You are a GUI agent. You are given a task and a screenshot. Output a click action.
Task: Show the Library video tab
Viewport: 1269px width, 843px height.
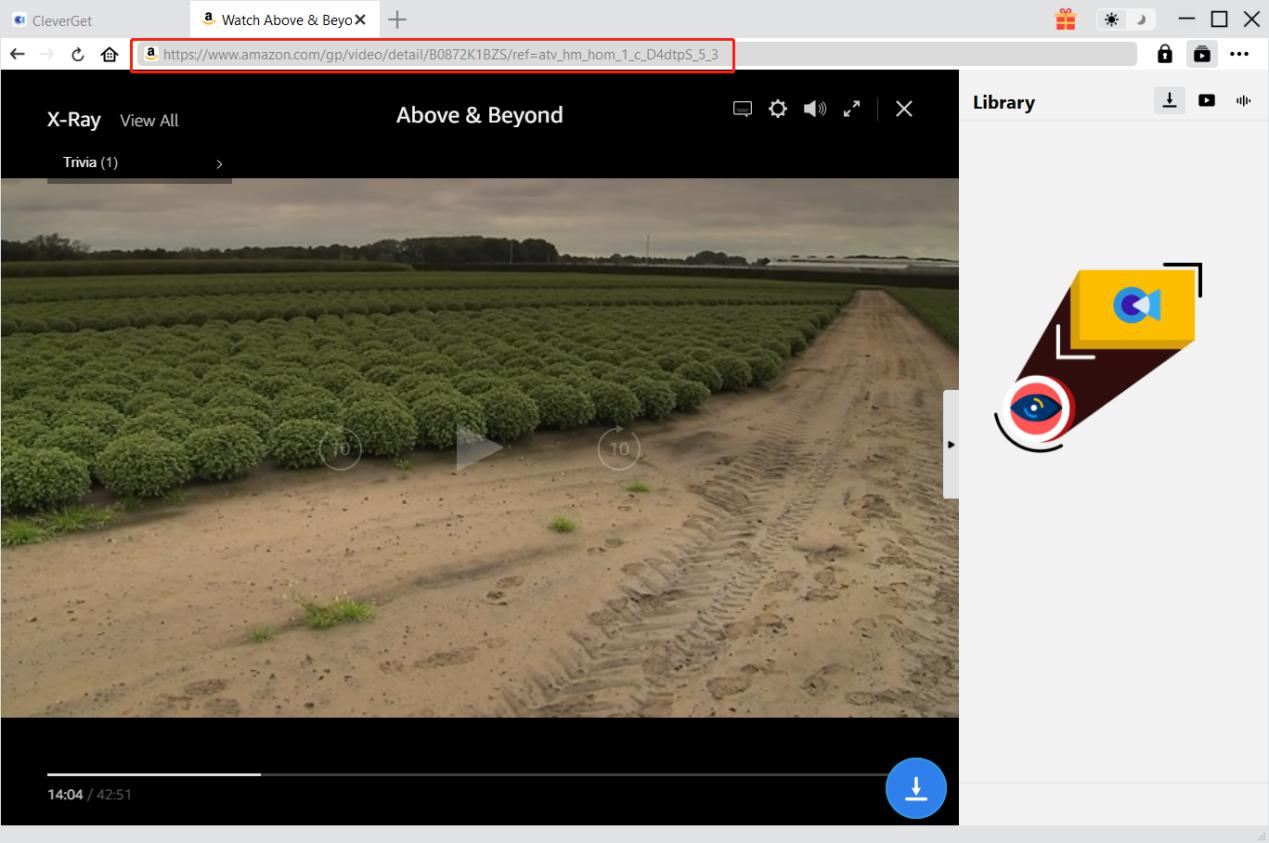pos(1207,100)
